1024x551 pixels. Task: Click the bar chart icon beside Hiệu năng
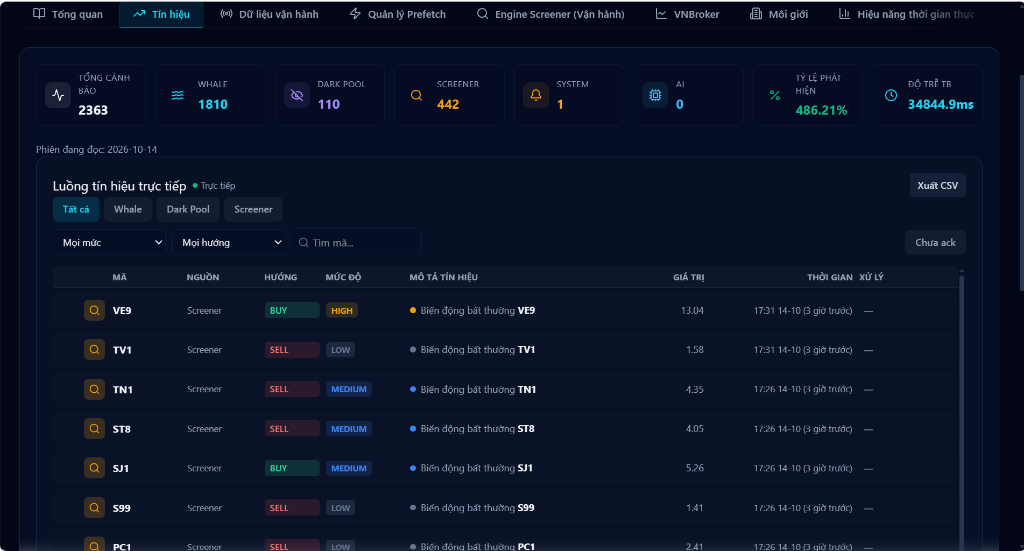(x=844, y=14)
